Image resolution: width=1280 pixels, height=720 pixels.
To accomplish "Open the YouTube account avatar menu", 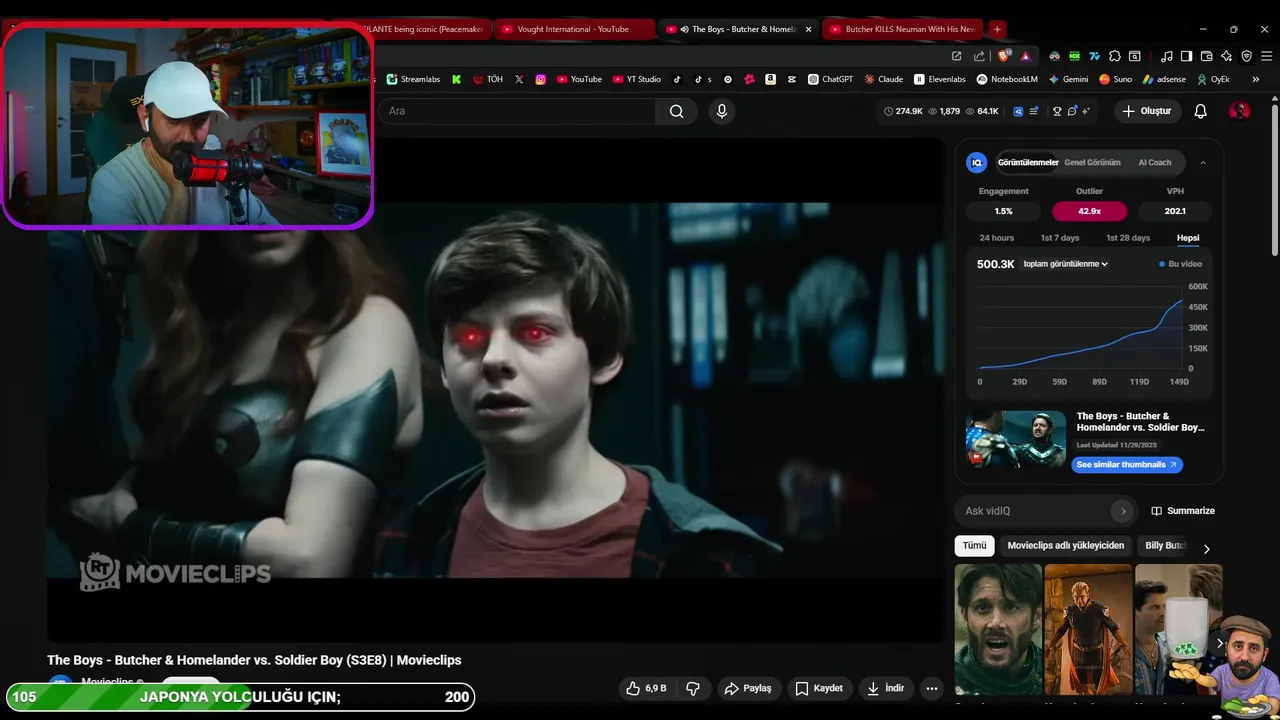I will (x=1239, y=111).
